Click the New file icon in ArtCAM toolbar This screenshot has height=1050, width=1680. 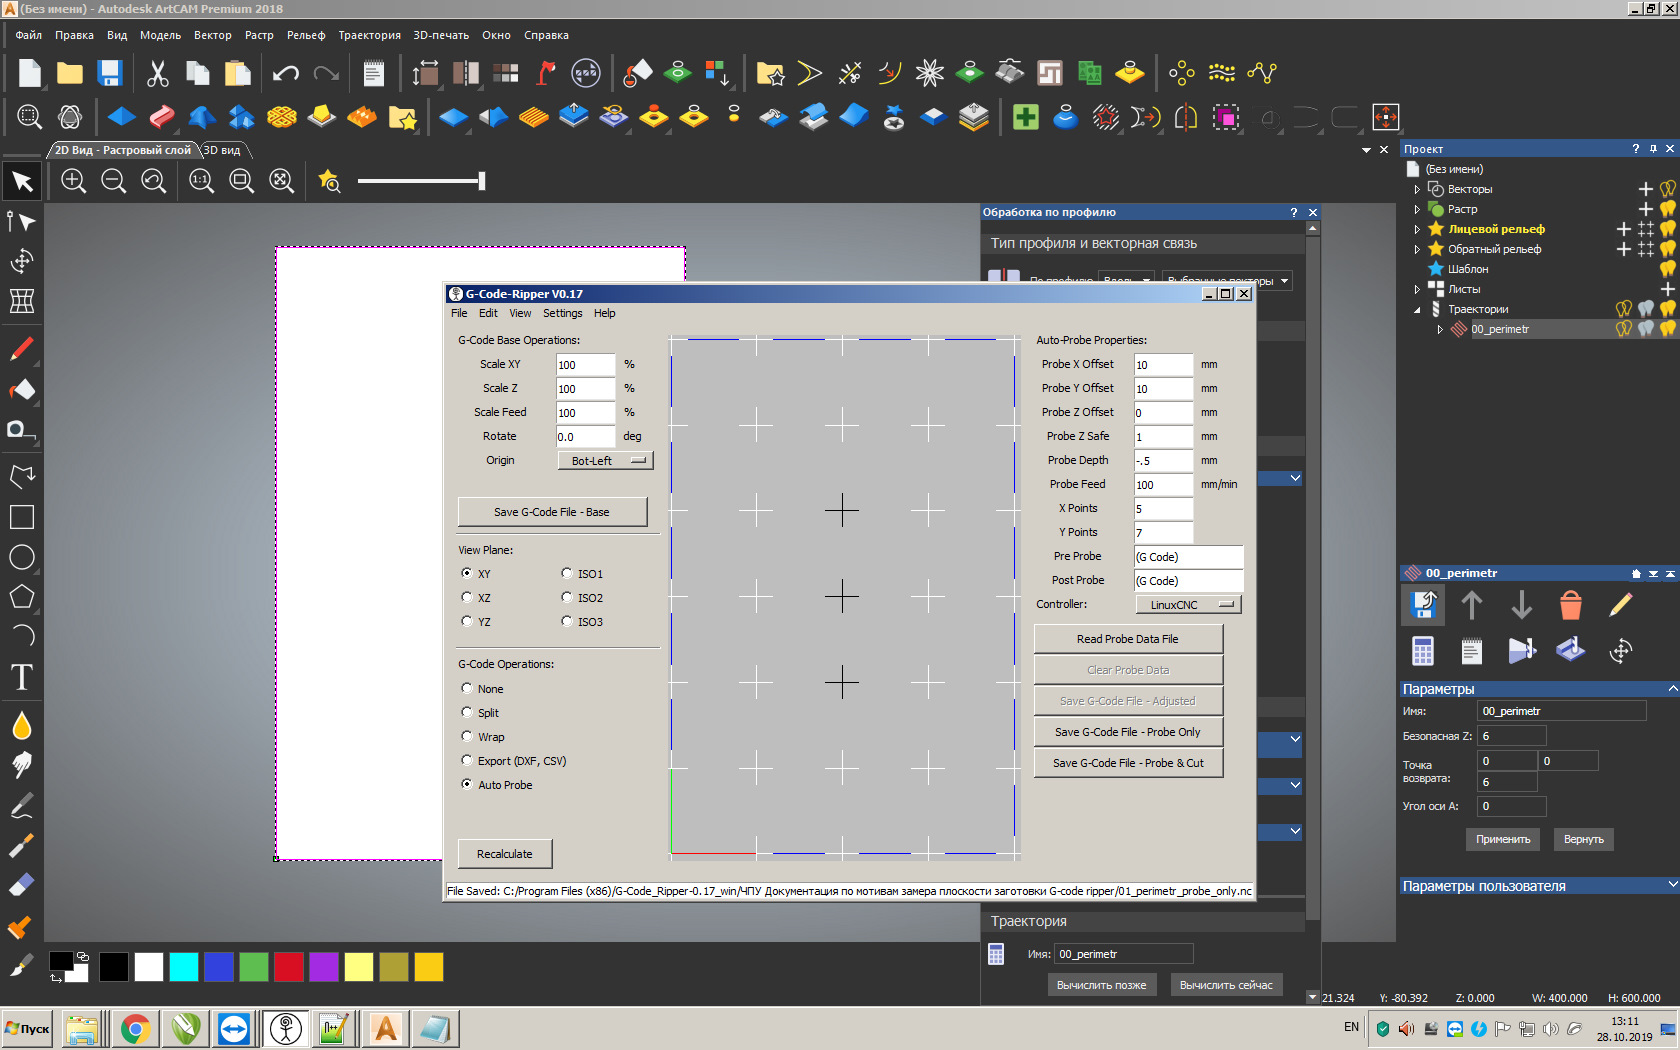pyautogui.click(x=30, y=73)
